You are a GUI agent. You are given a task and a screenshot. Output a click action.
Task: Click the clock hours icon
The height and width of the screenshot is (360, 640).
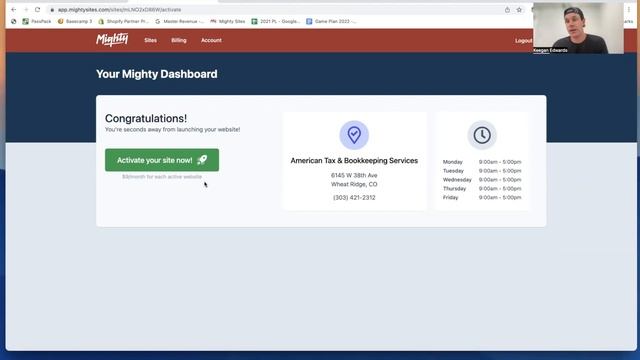click(482, 135)
